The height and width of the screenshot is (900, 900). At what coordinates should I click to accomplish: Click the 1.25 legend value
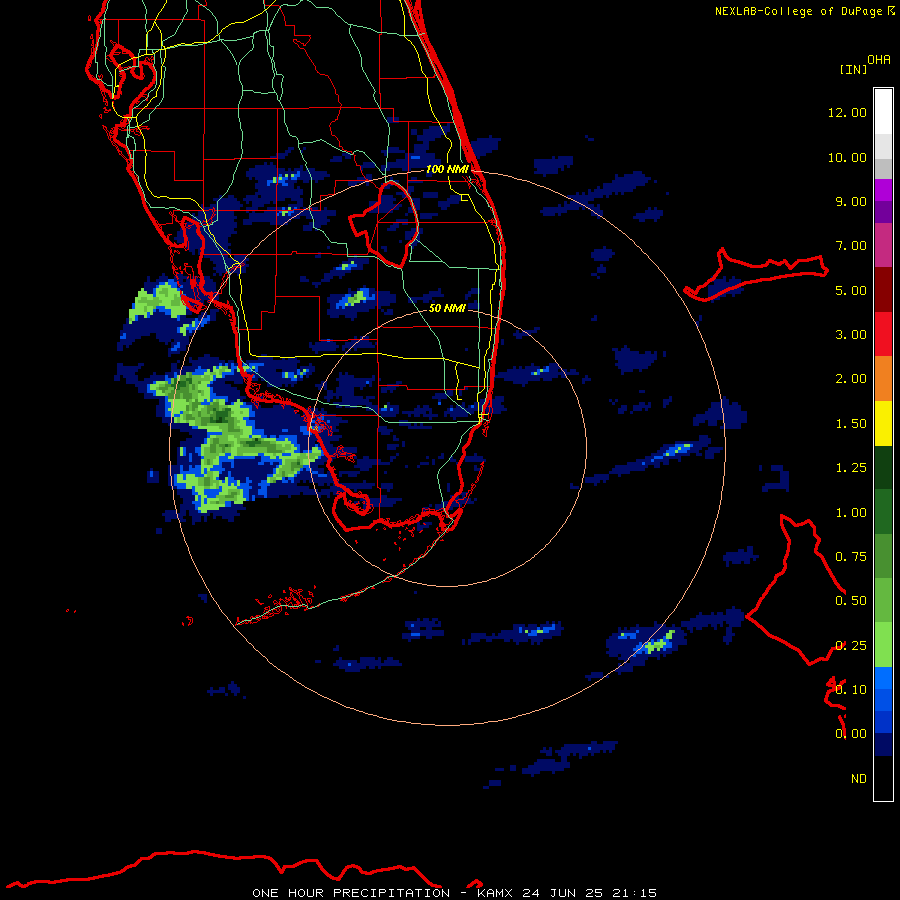[x=851, y=468]
